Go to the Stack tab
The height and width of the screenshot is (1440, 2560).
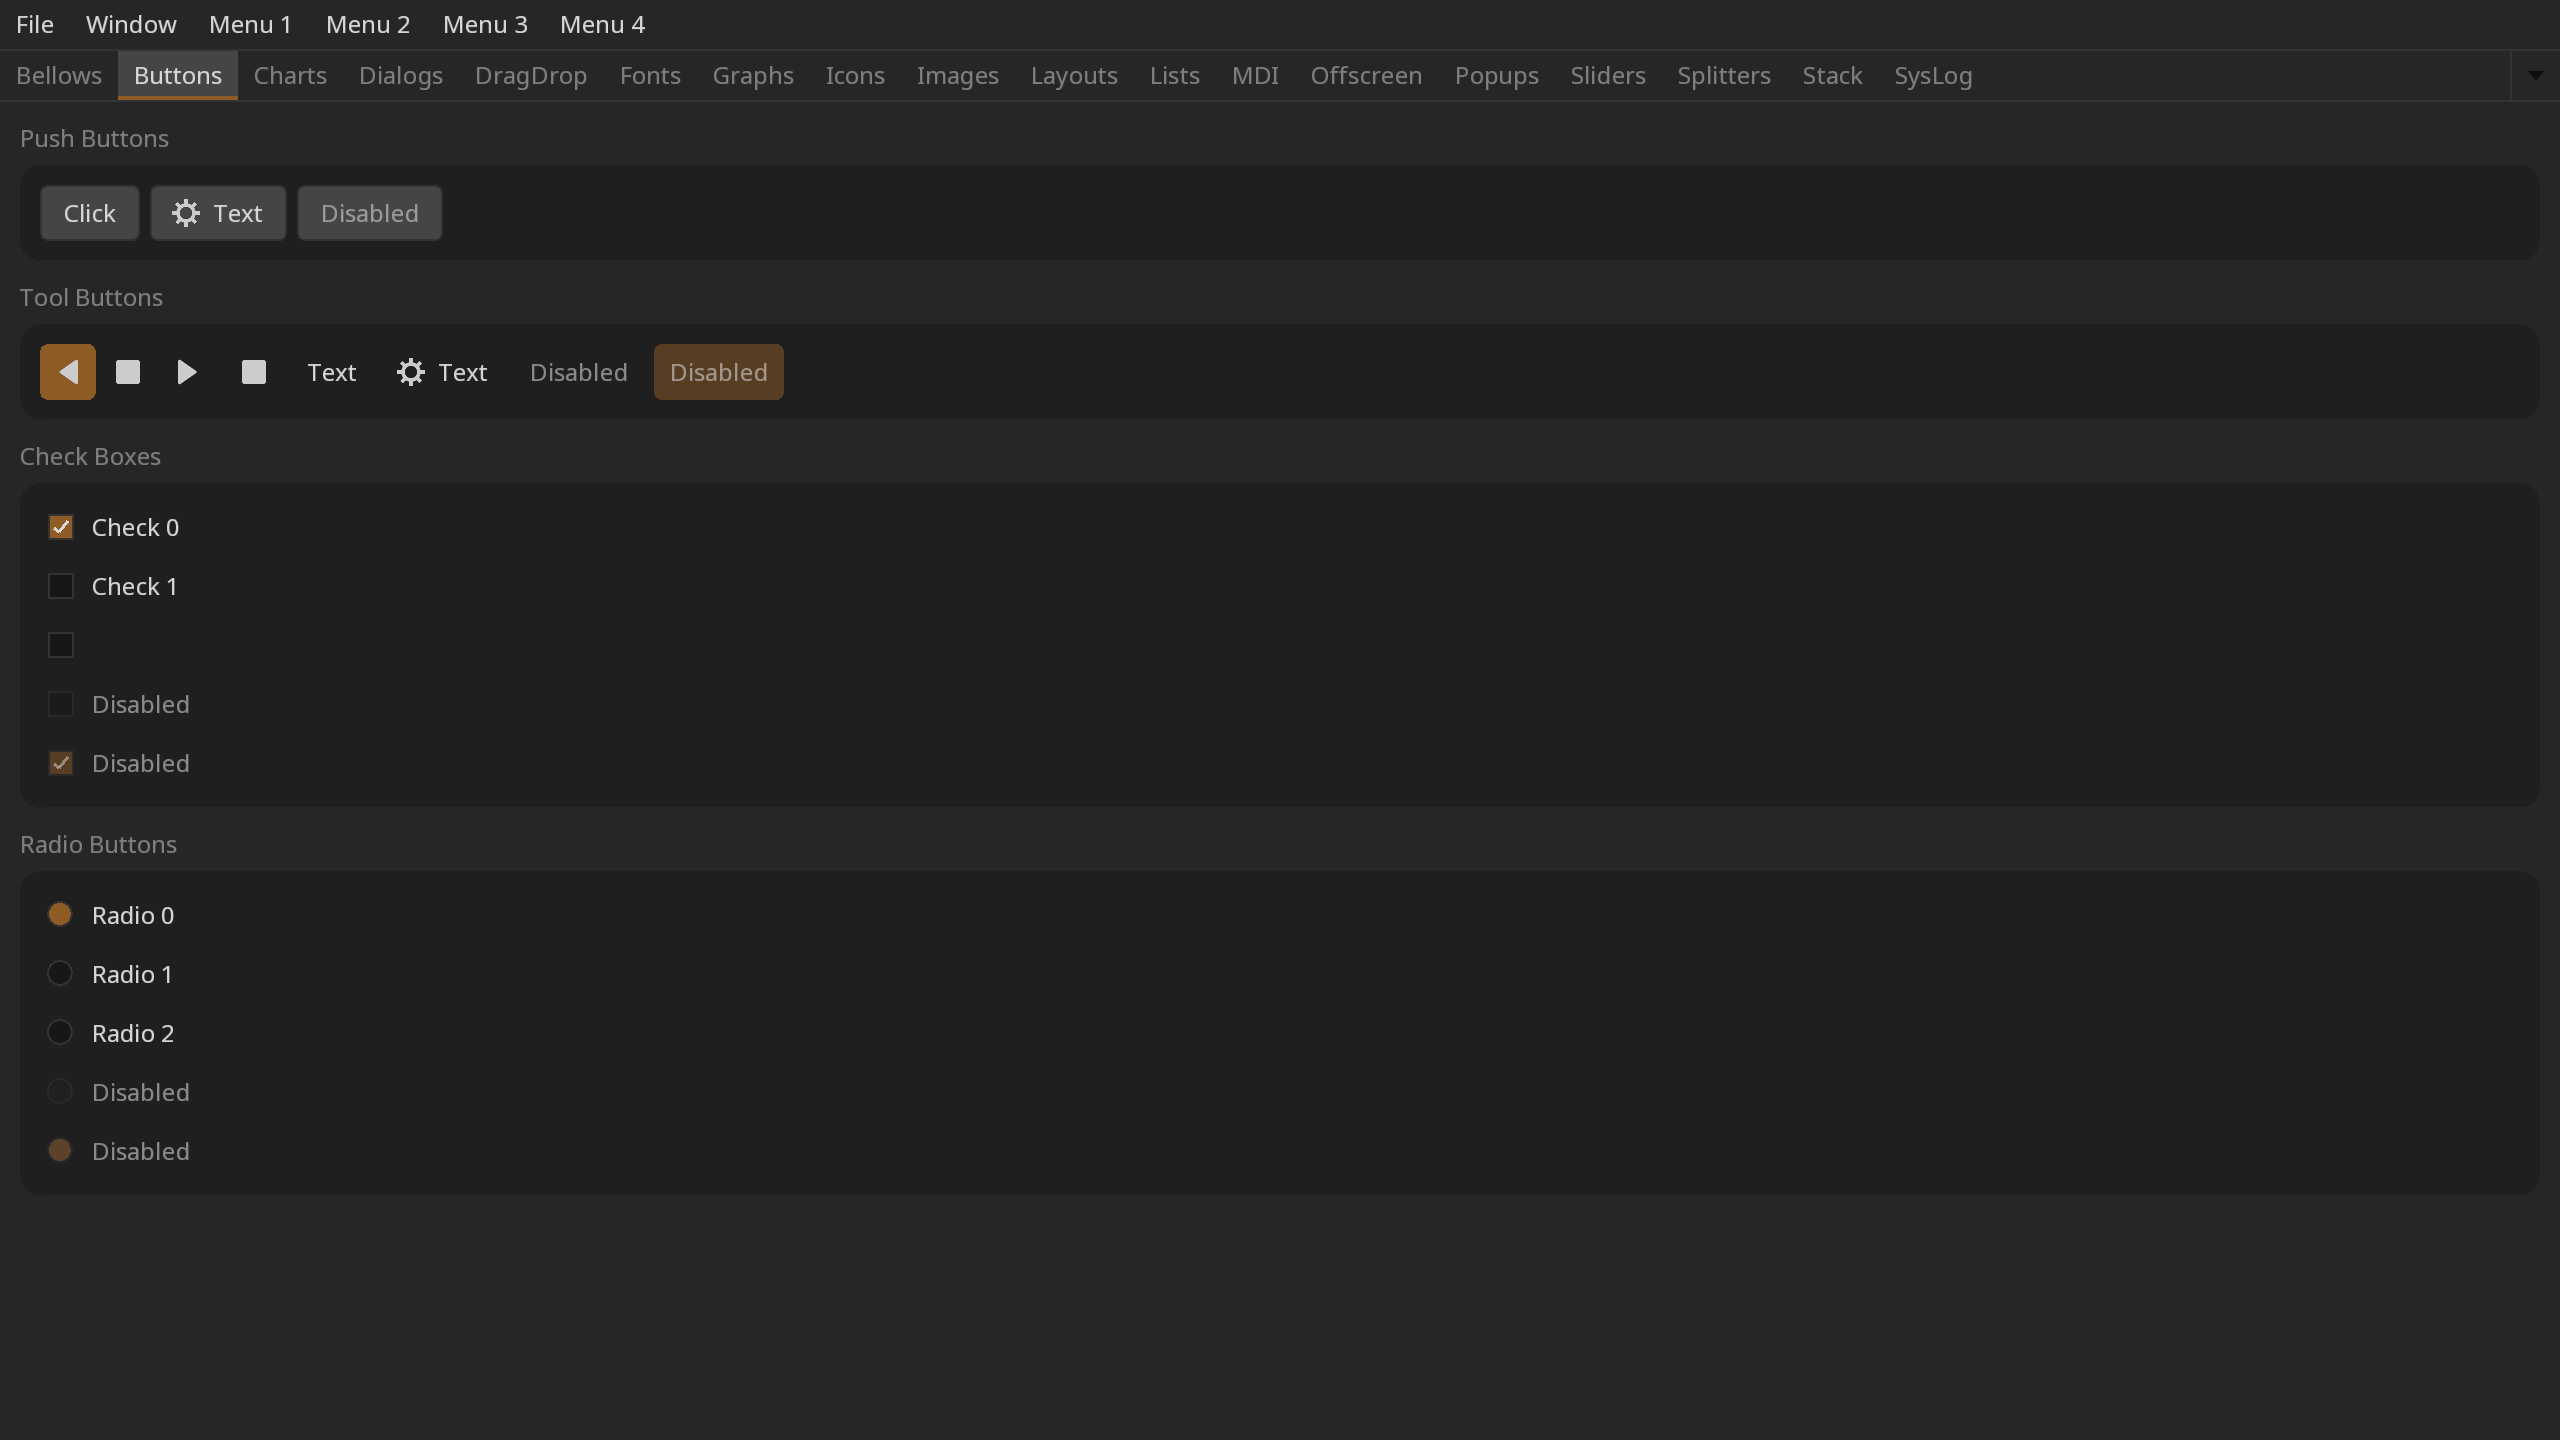1832,76
